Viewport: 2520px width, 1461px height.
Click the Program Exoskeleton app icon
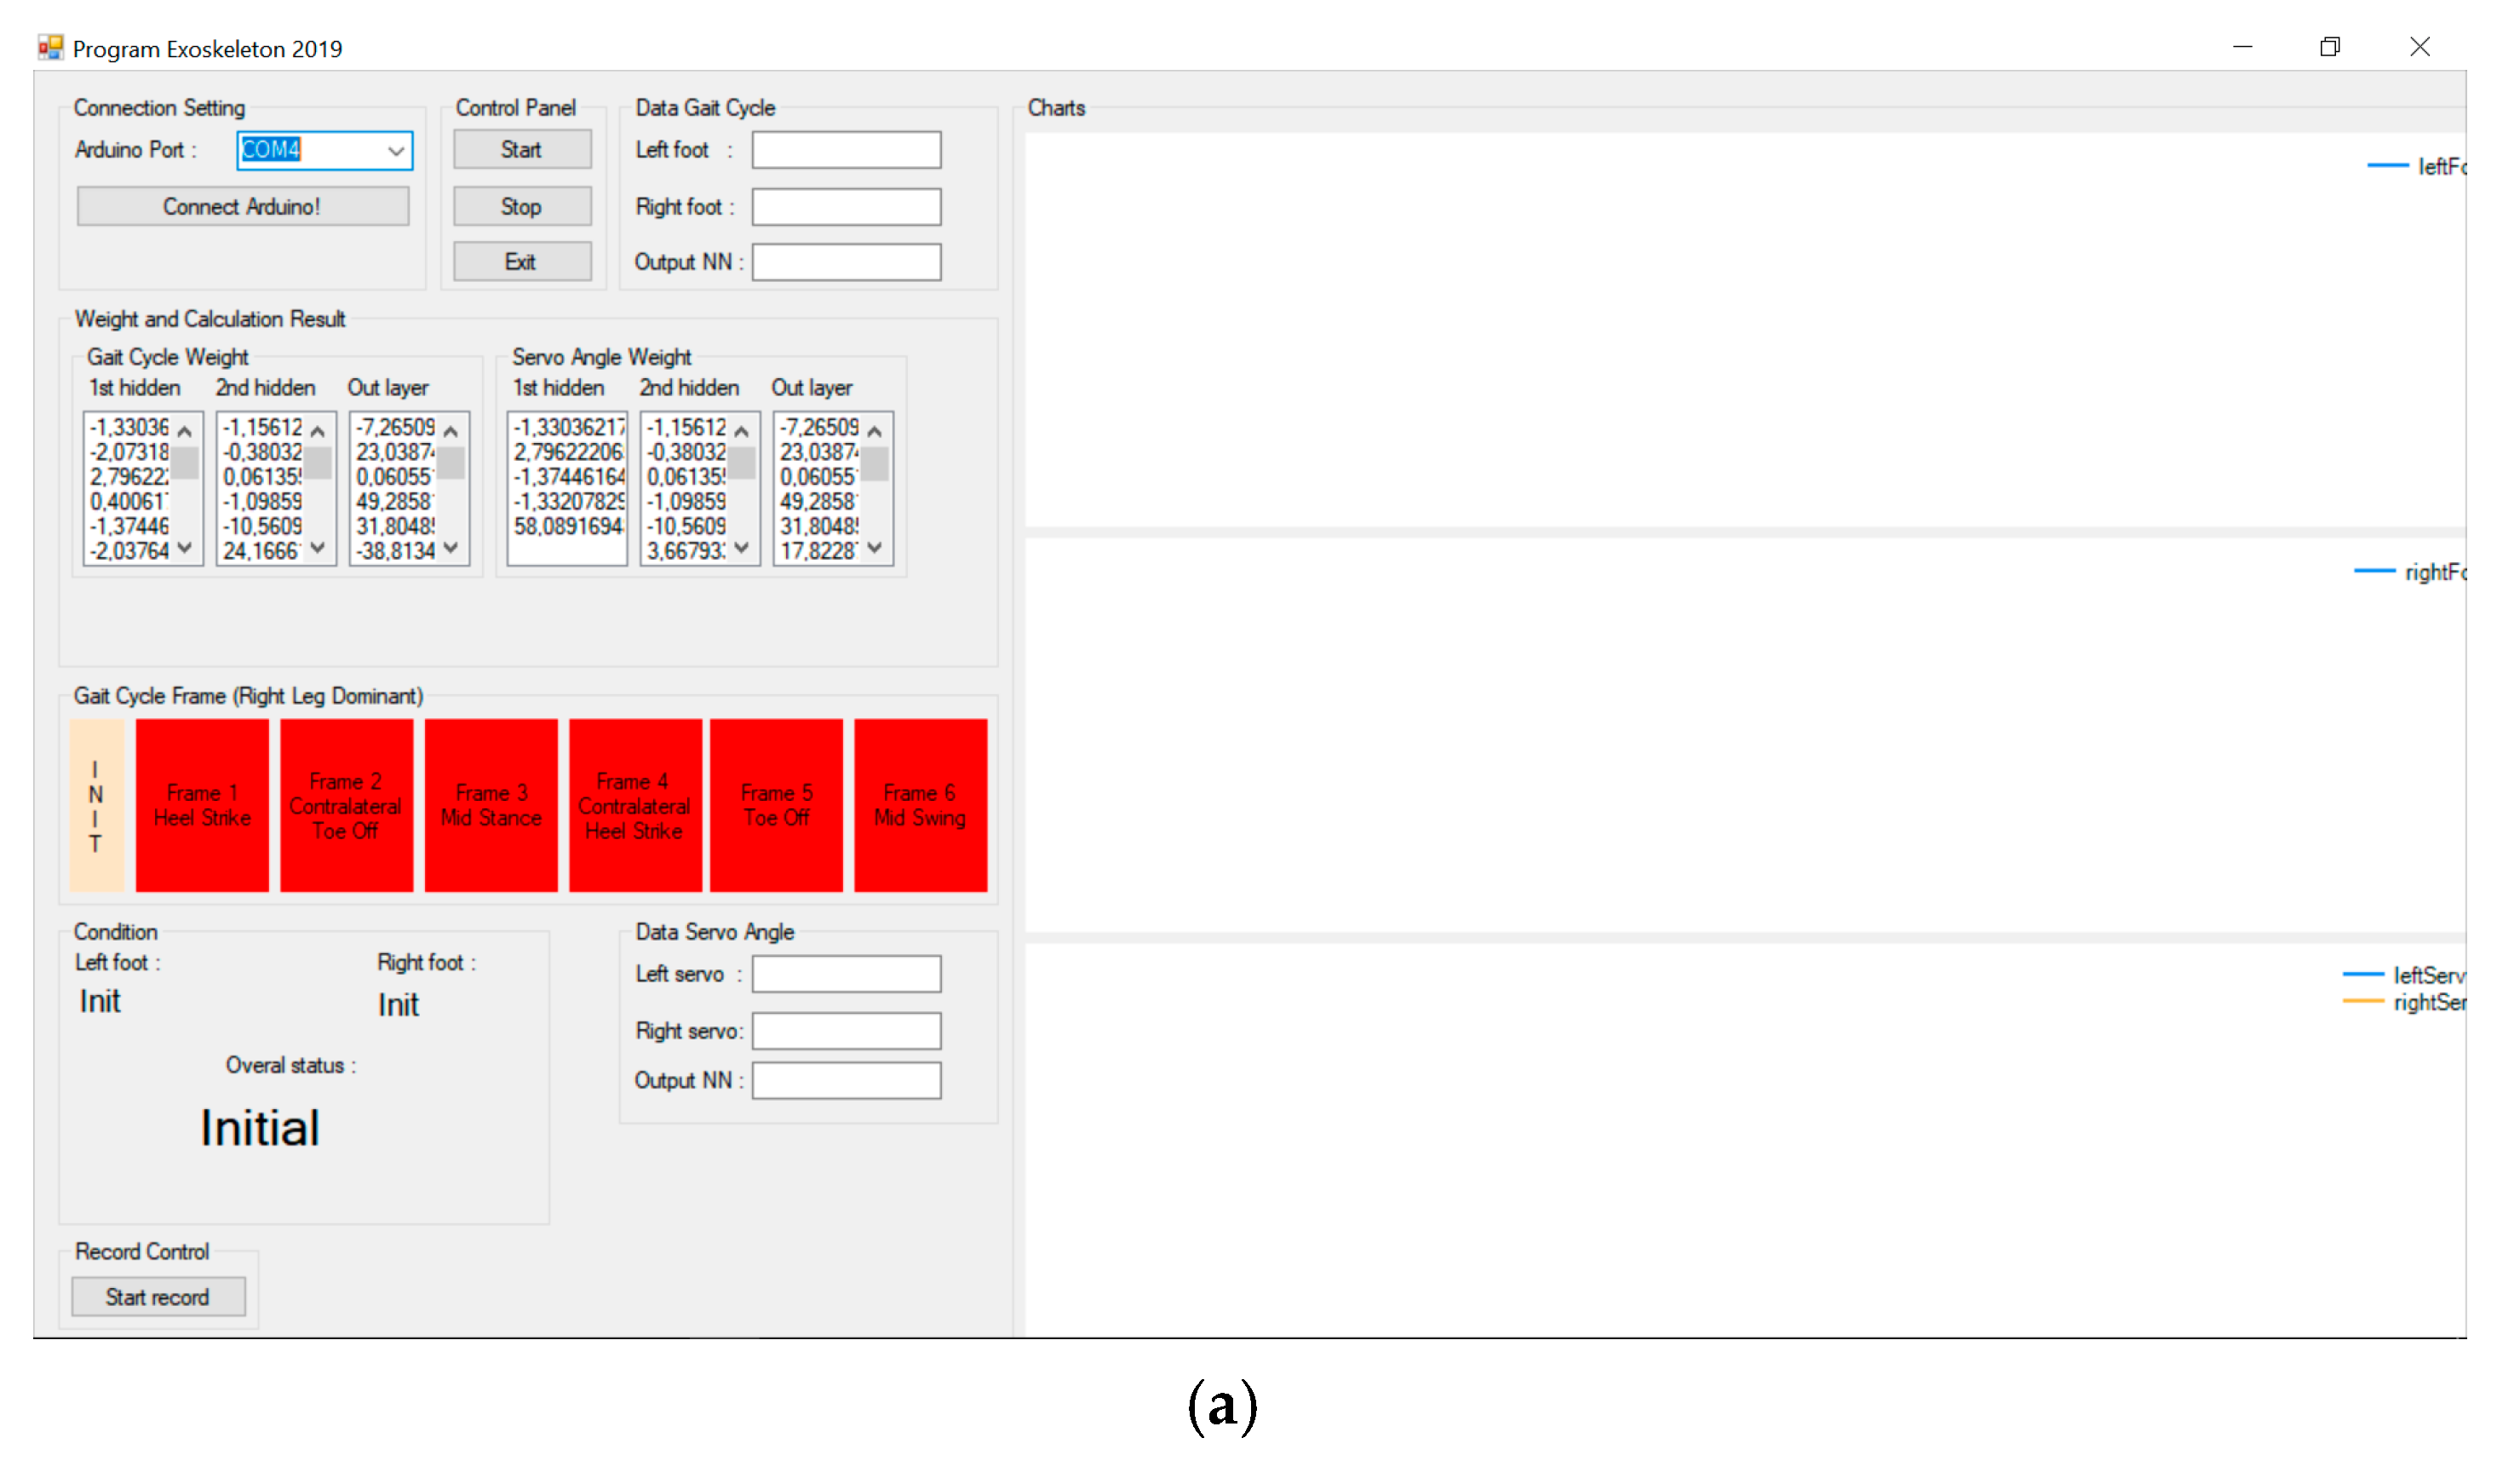50,48
